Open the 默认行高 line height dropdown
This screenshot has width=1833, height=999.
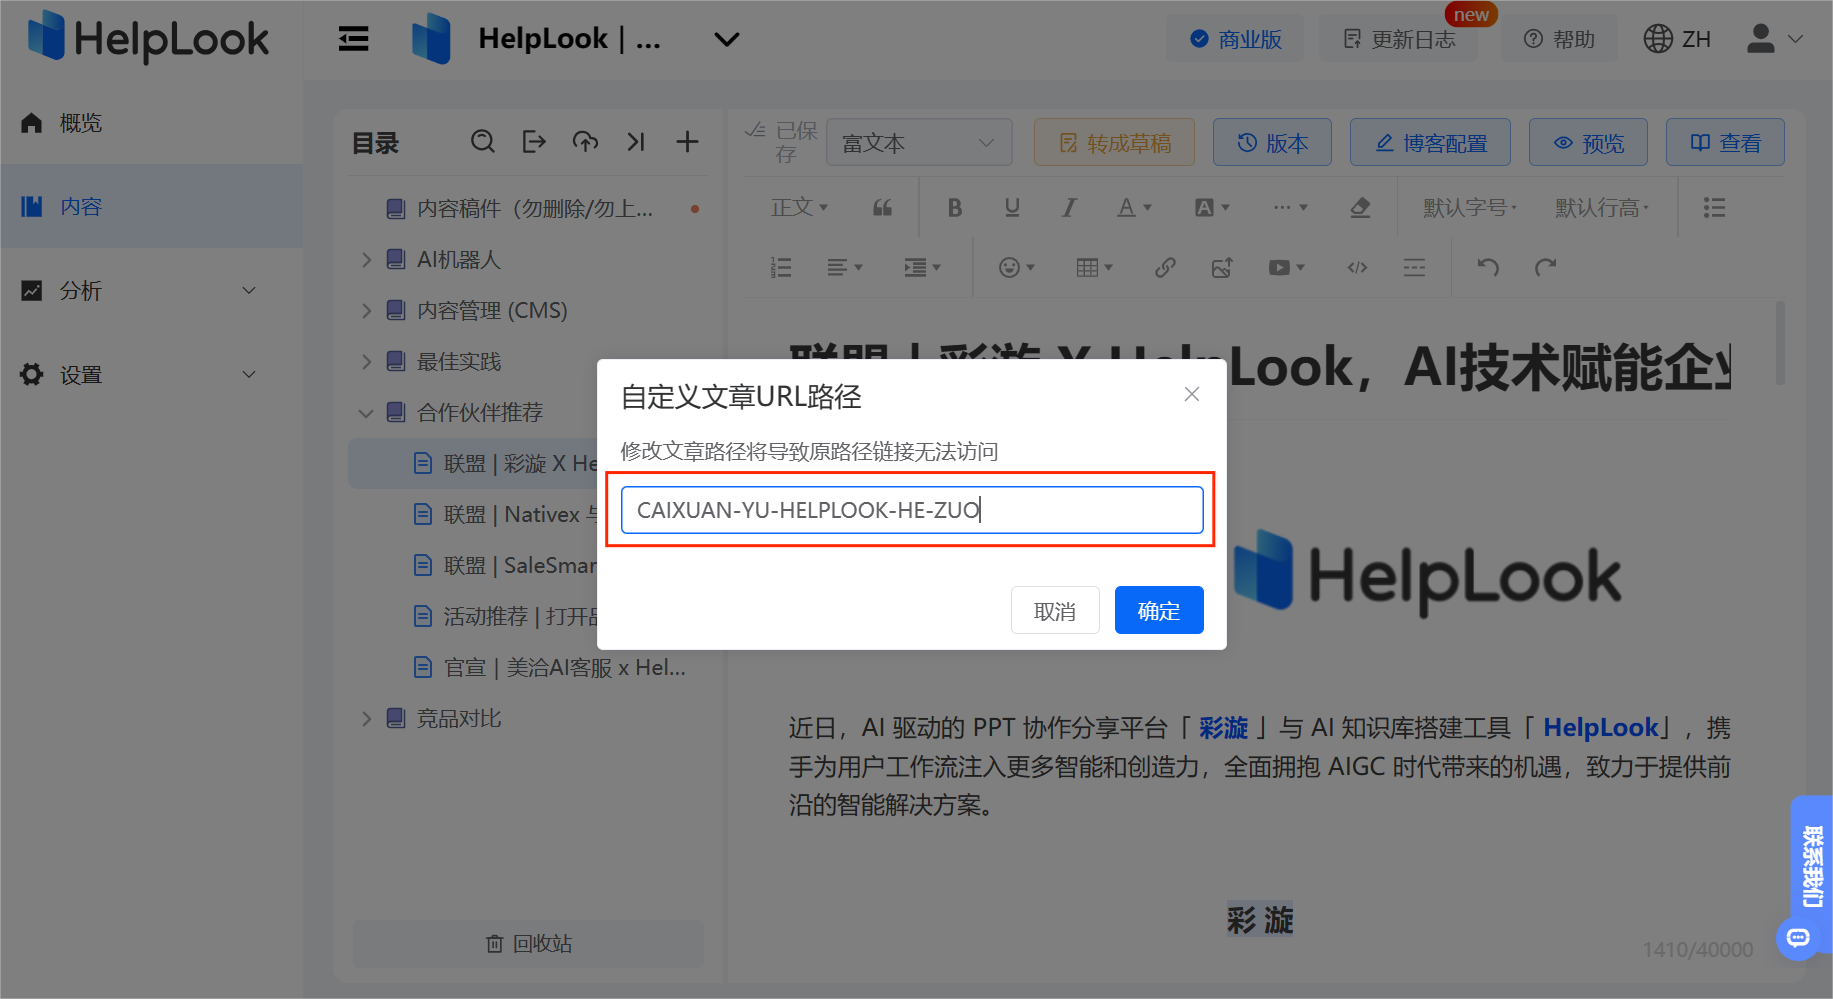(x=1602, y=207)
